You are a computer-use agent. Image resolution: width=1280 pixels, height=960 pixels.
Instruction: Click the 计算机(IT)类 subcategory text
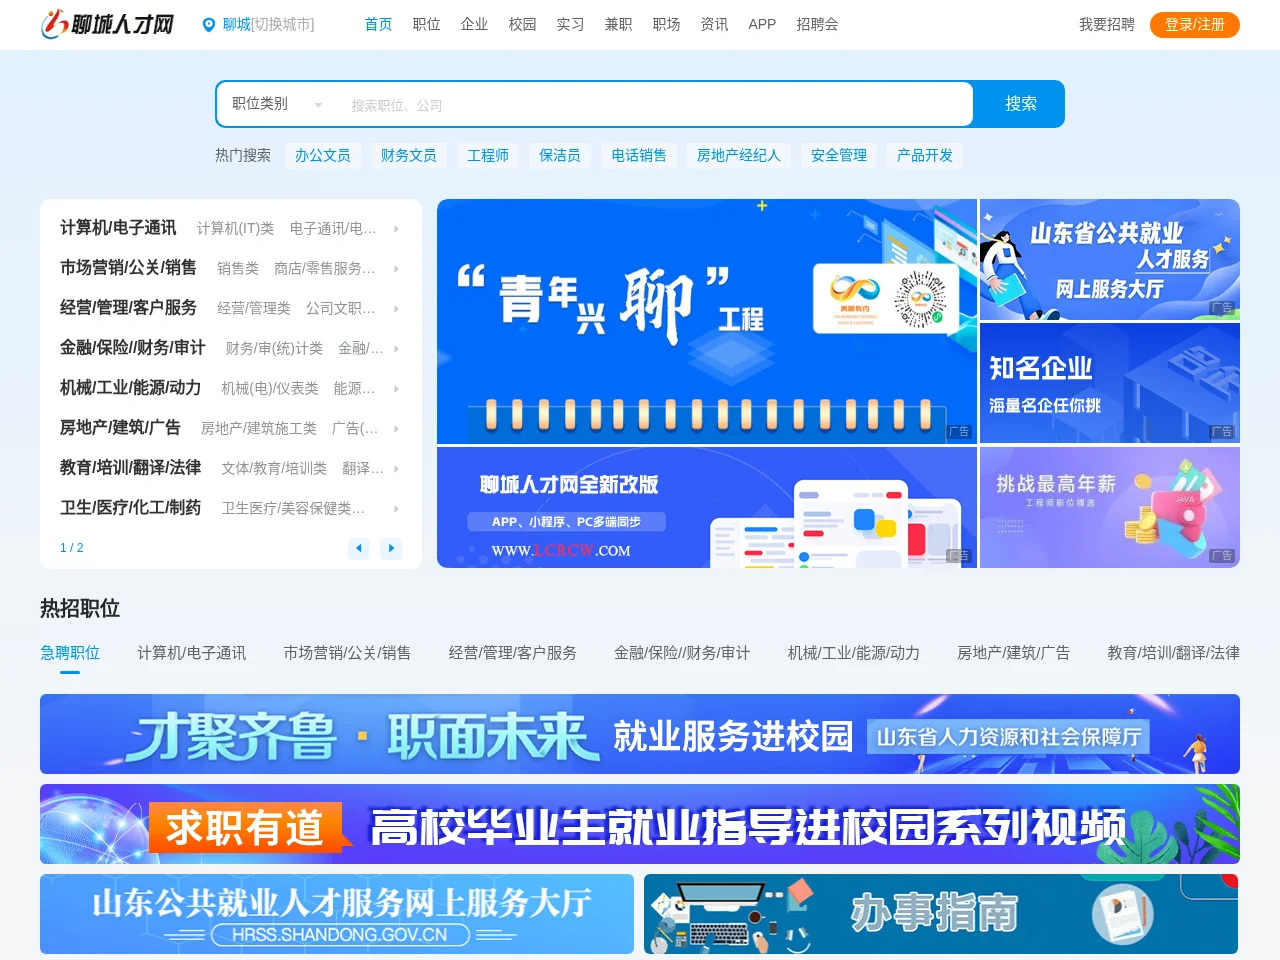coord(235,229)
